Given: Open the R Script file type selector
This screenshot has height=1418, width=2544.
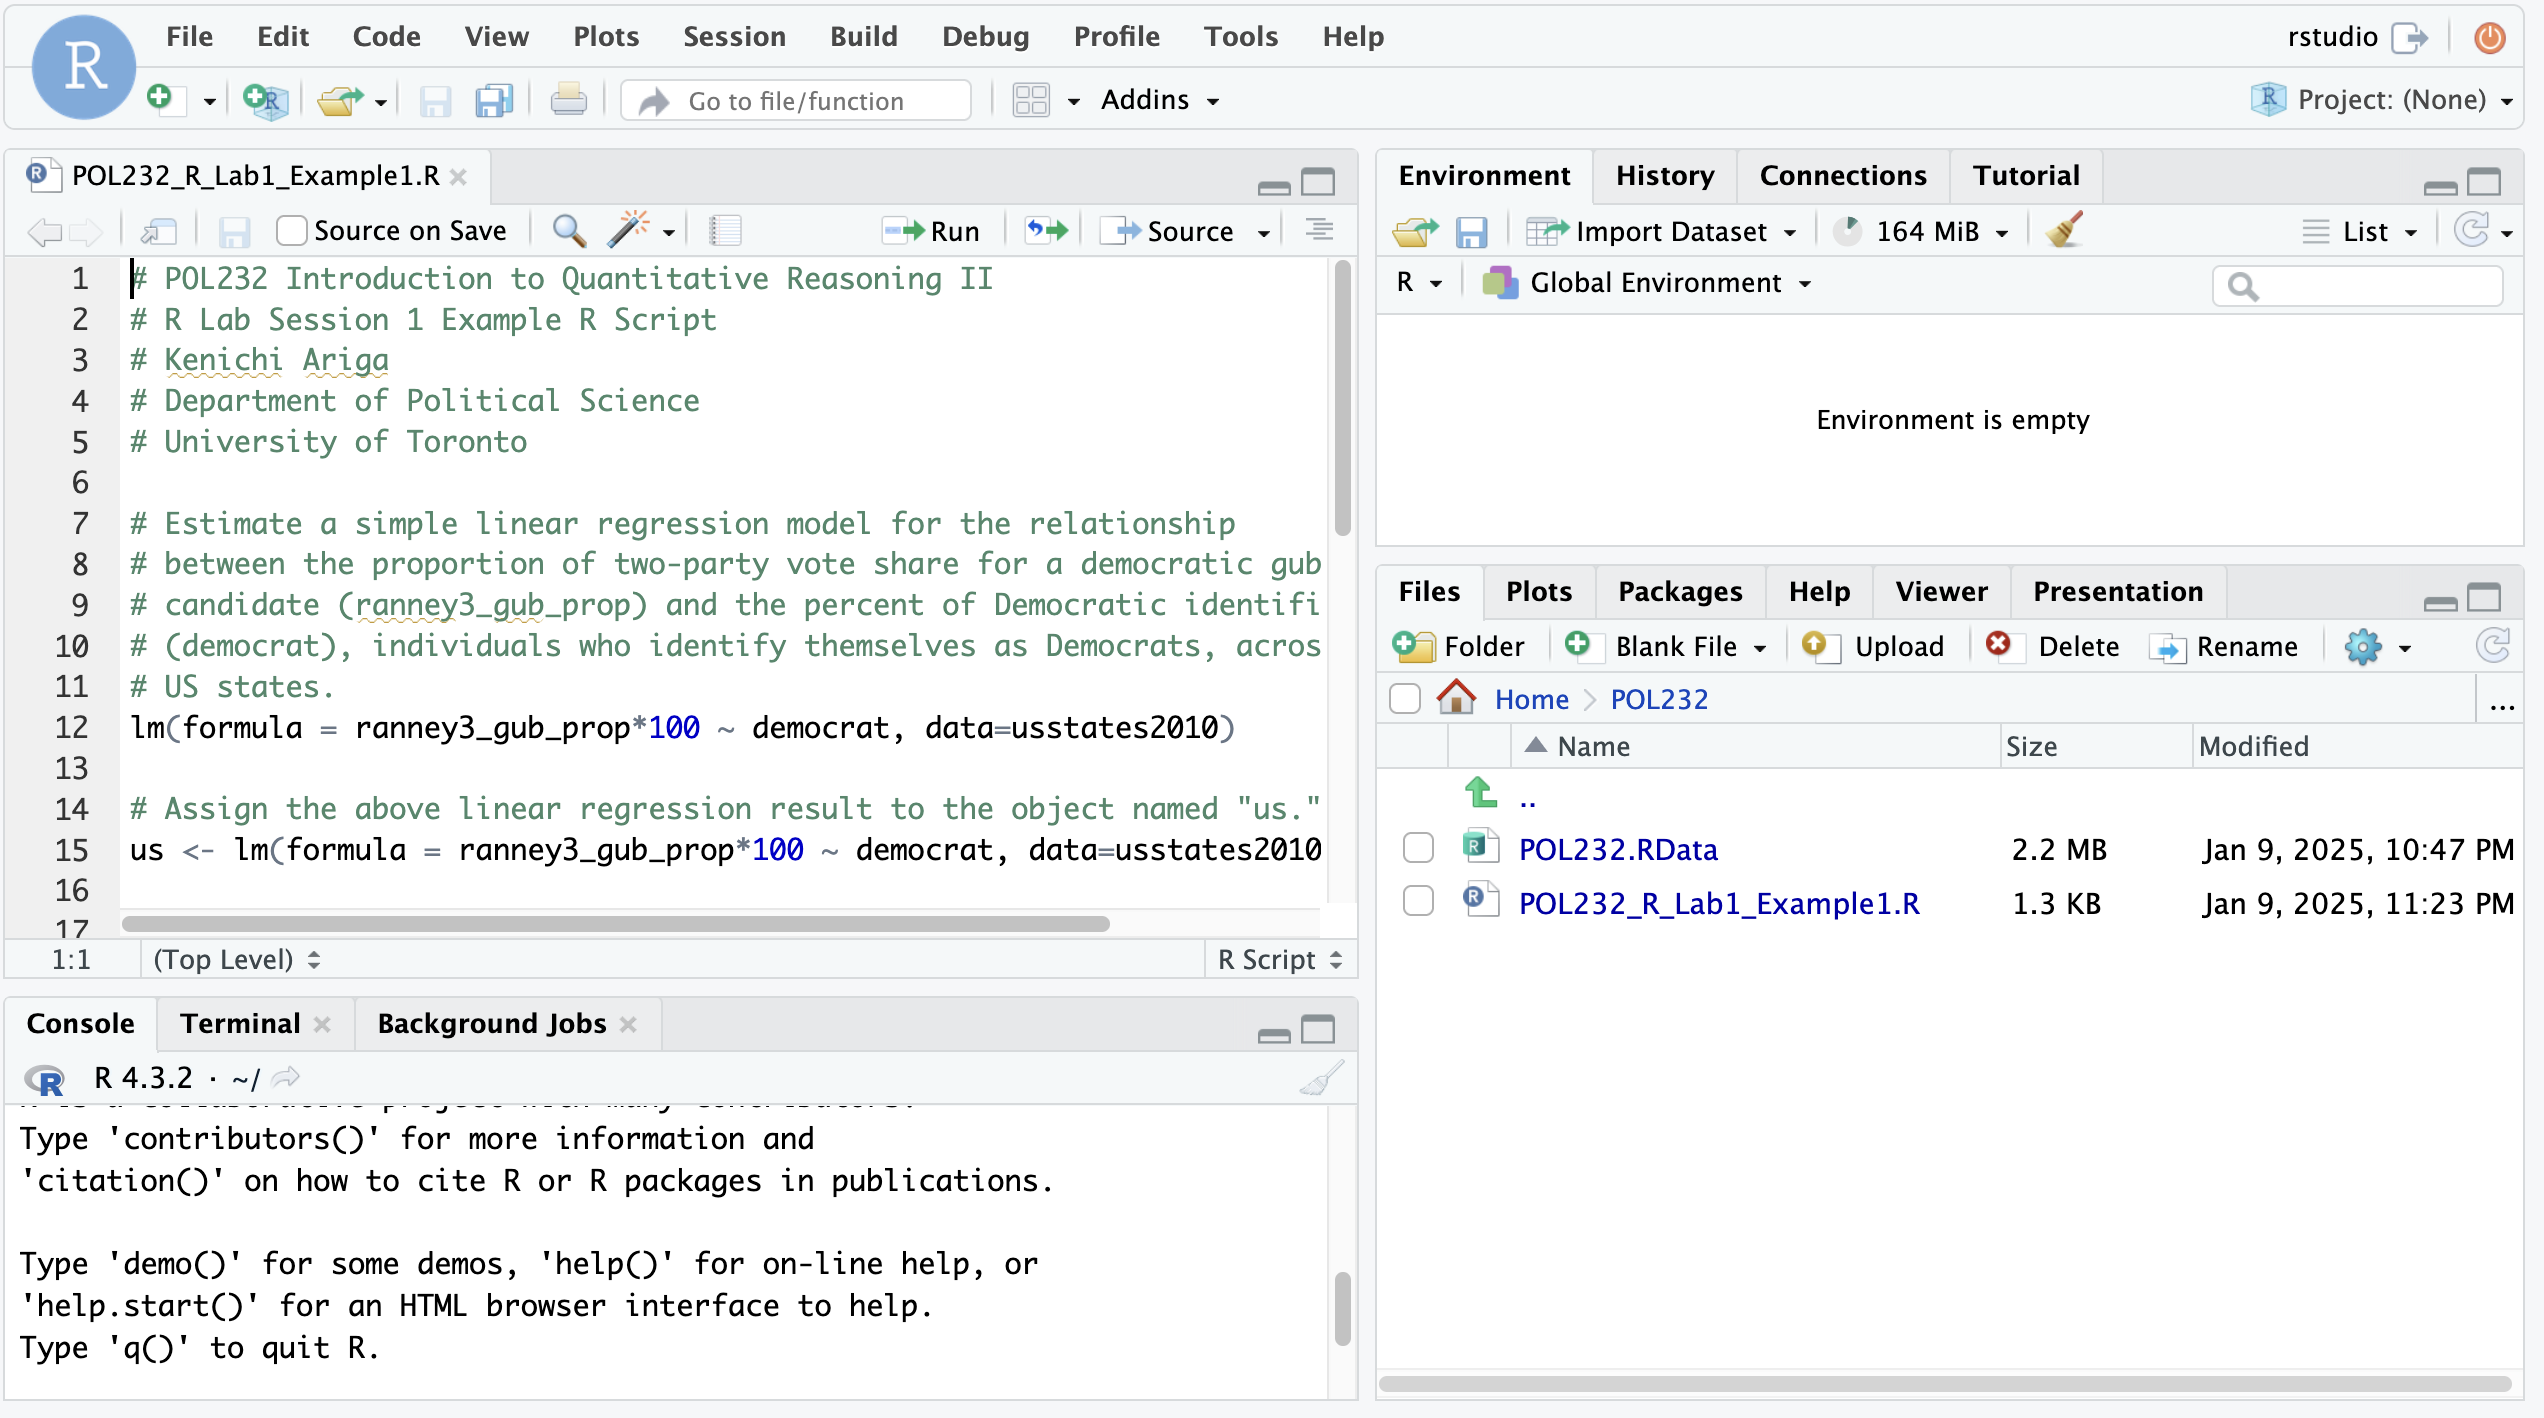Looking at the screenshot, I should pos(1280,959).
